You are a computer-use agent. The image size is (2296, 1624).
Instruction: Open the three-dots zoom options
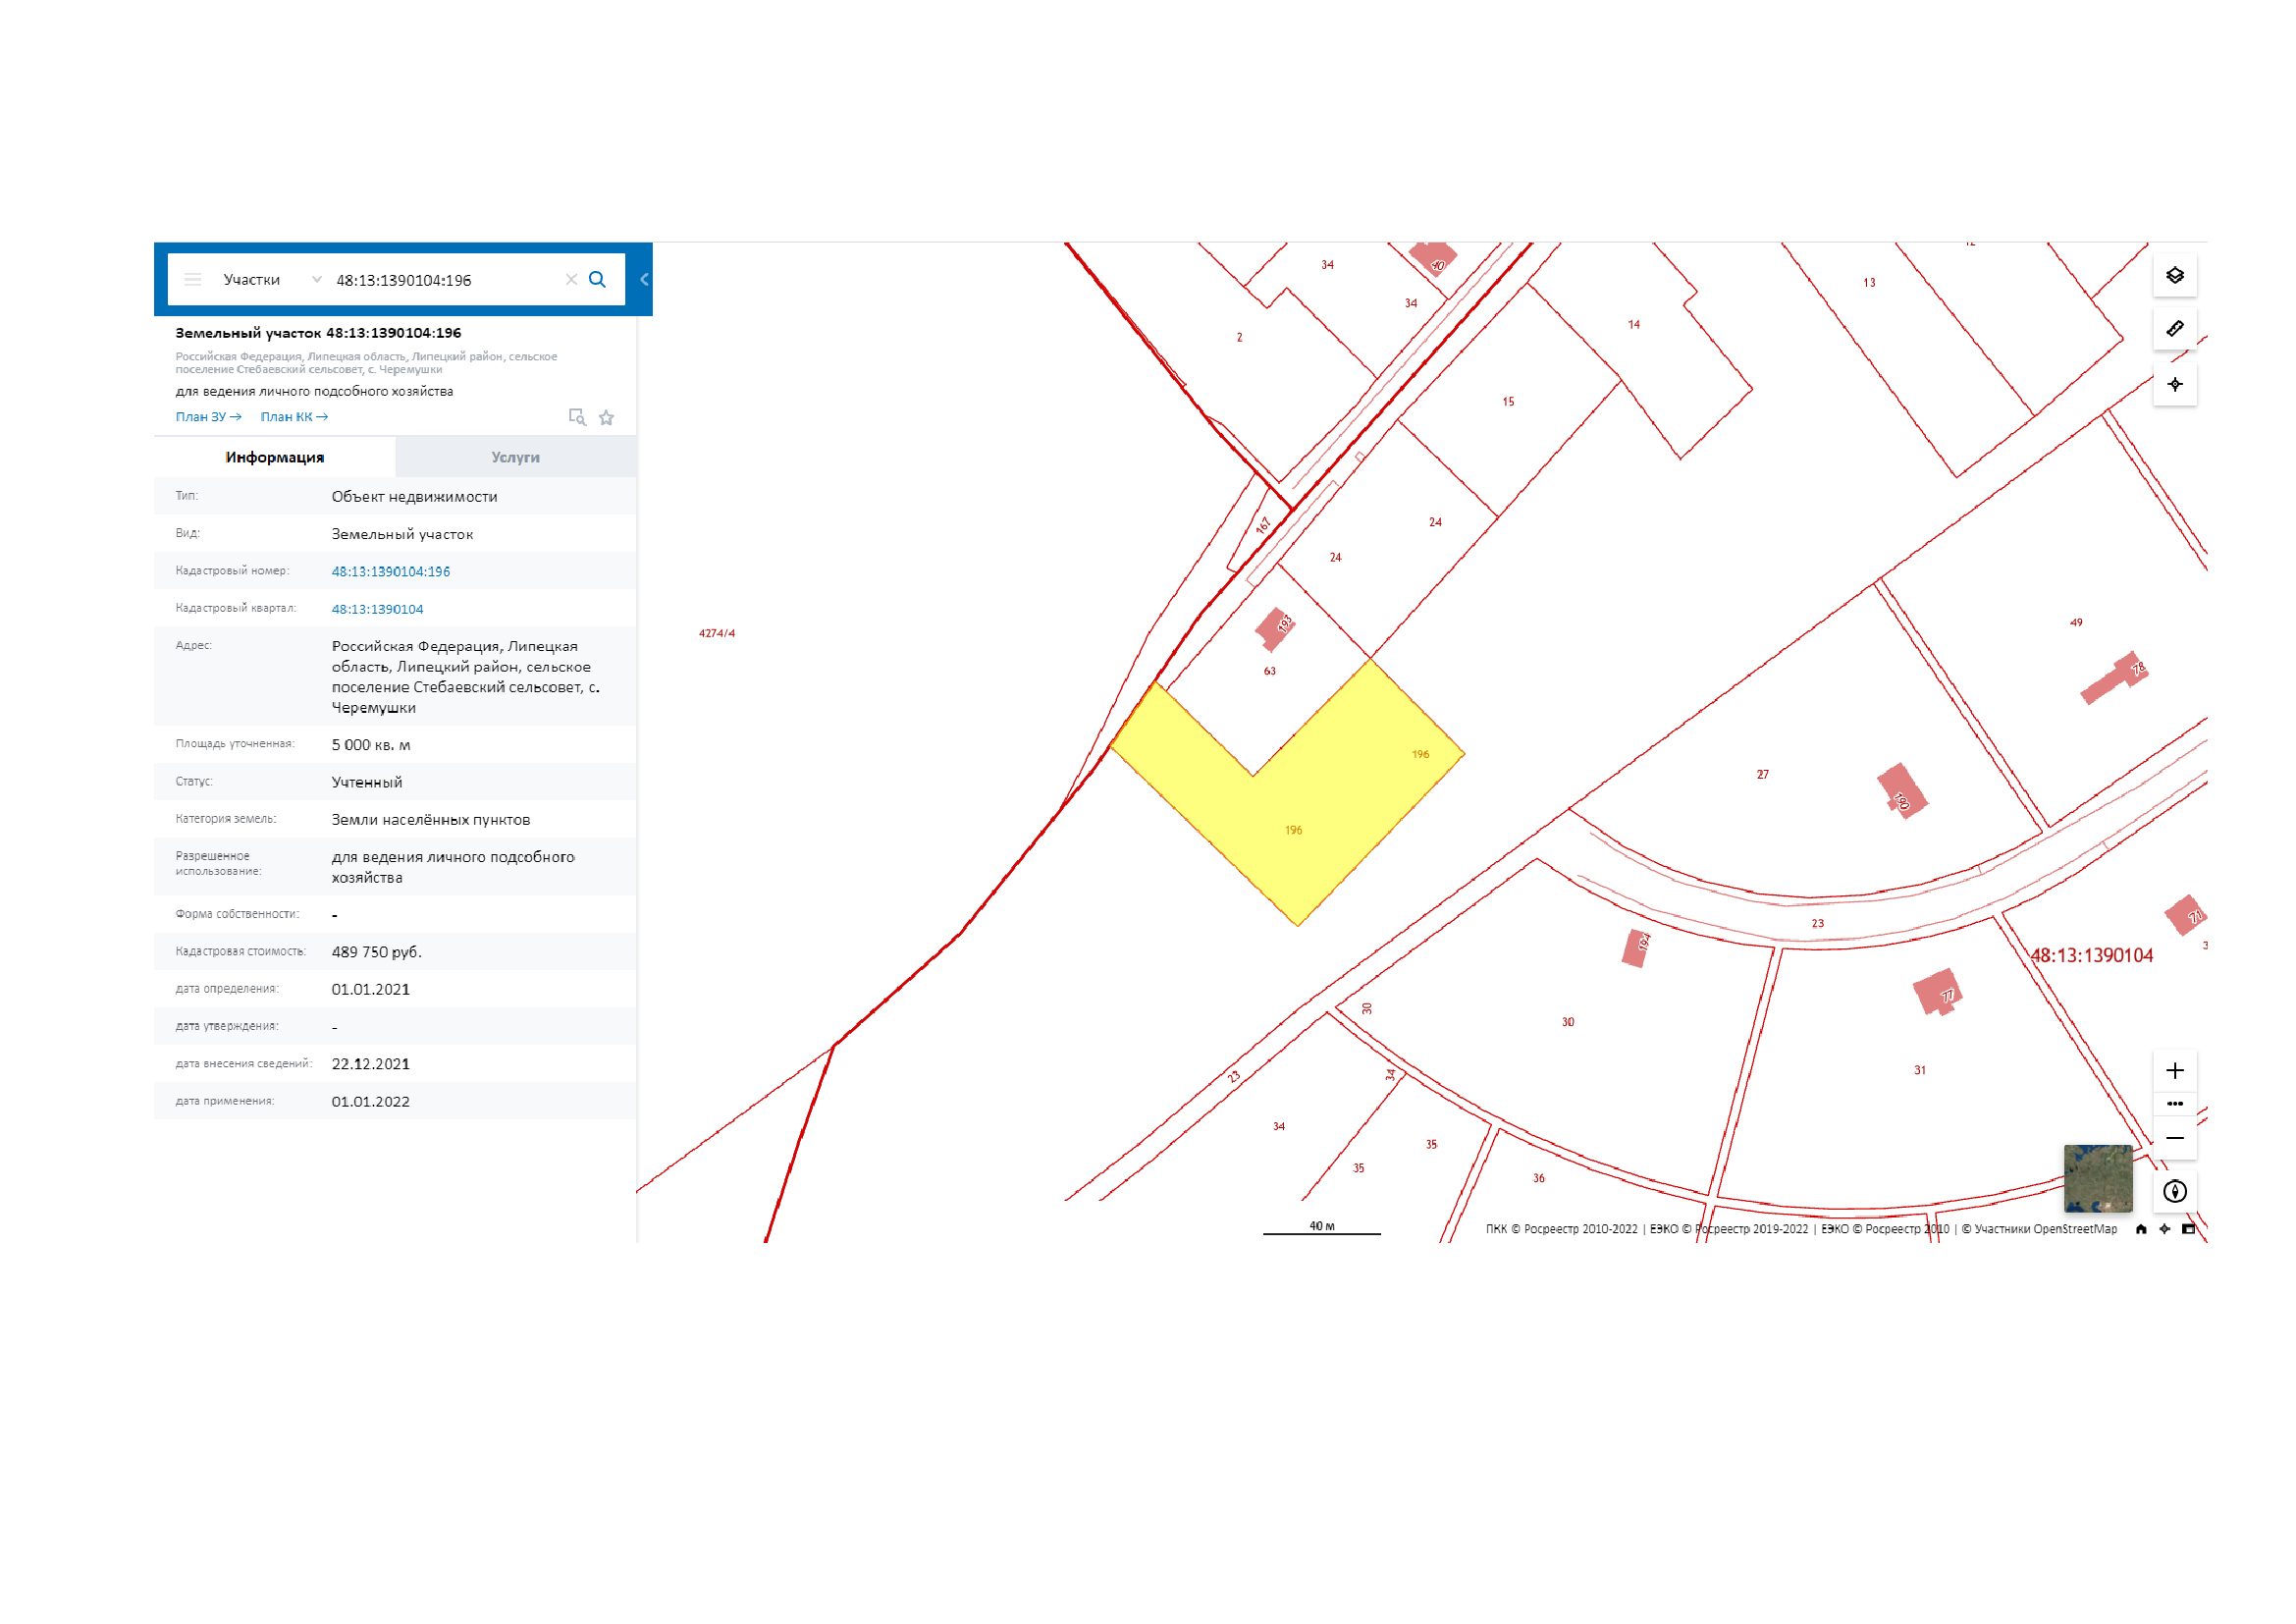click(2175, 1104)
